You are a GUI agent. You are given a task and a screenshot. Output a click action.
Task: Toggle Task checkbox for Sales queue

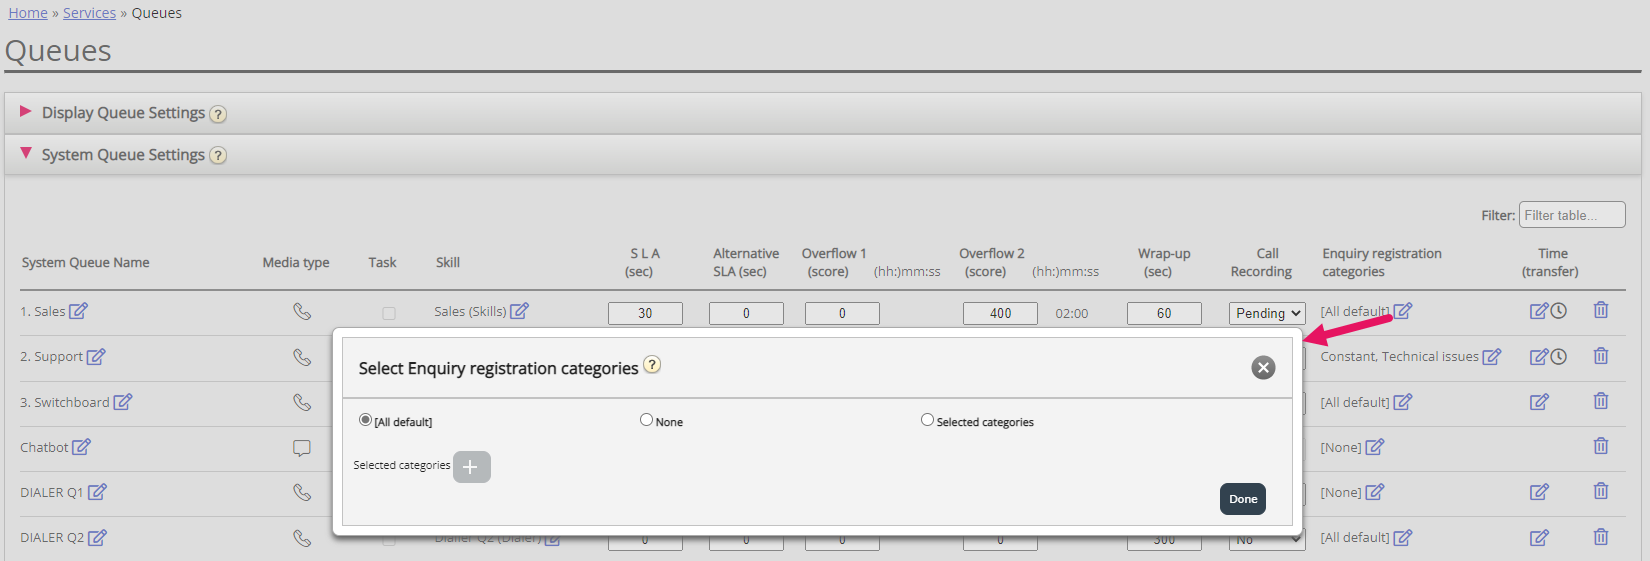pos(389,313)
